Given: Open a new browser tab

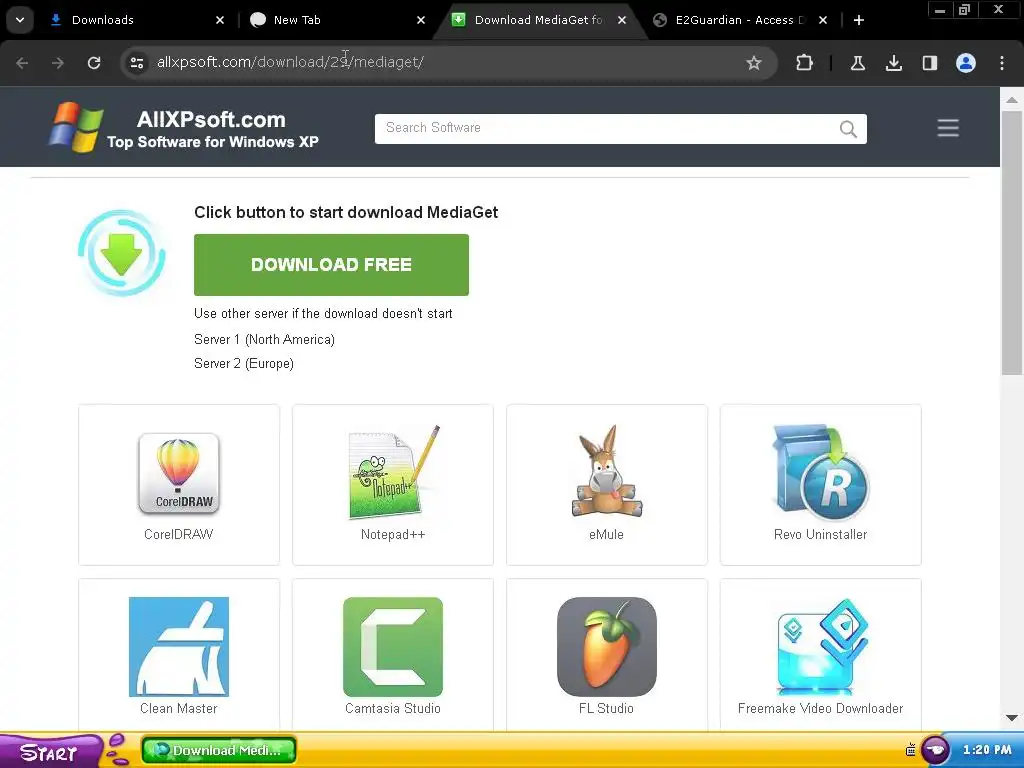Looking at the screenshot, I should point(859,20).
